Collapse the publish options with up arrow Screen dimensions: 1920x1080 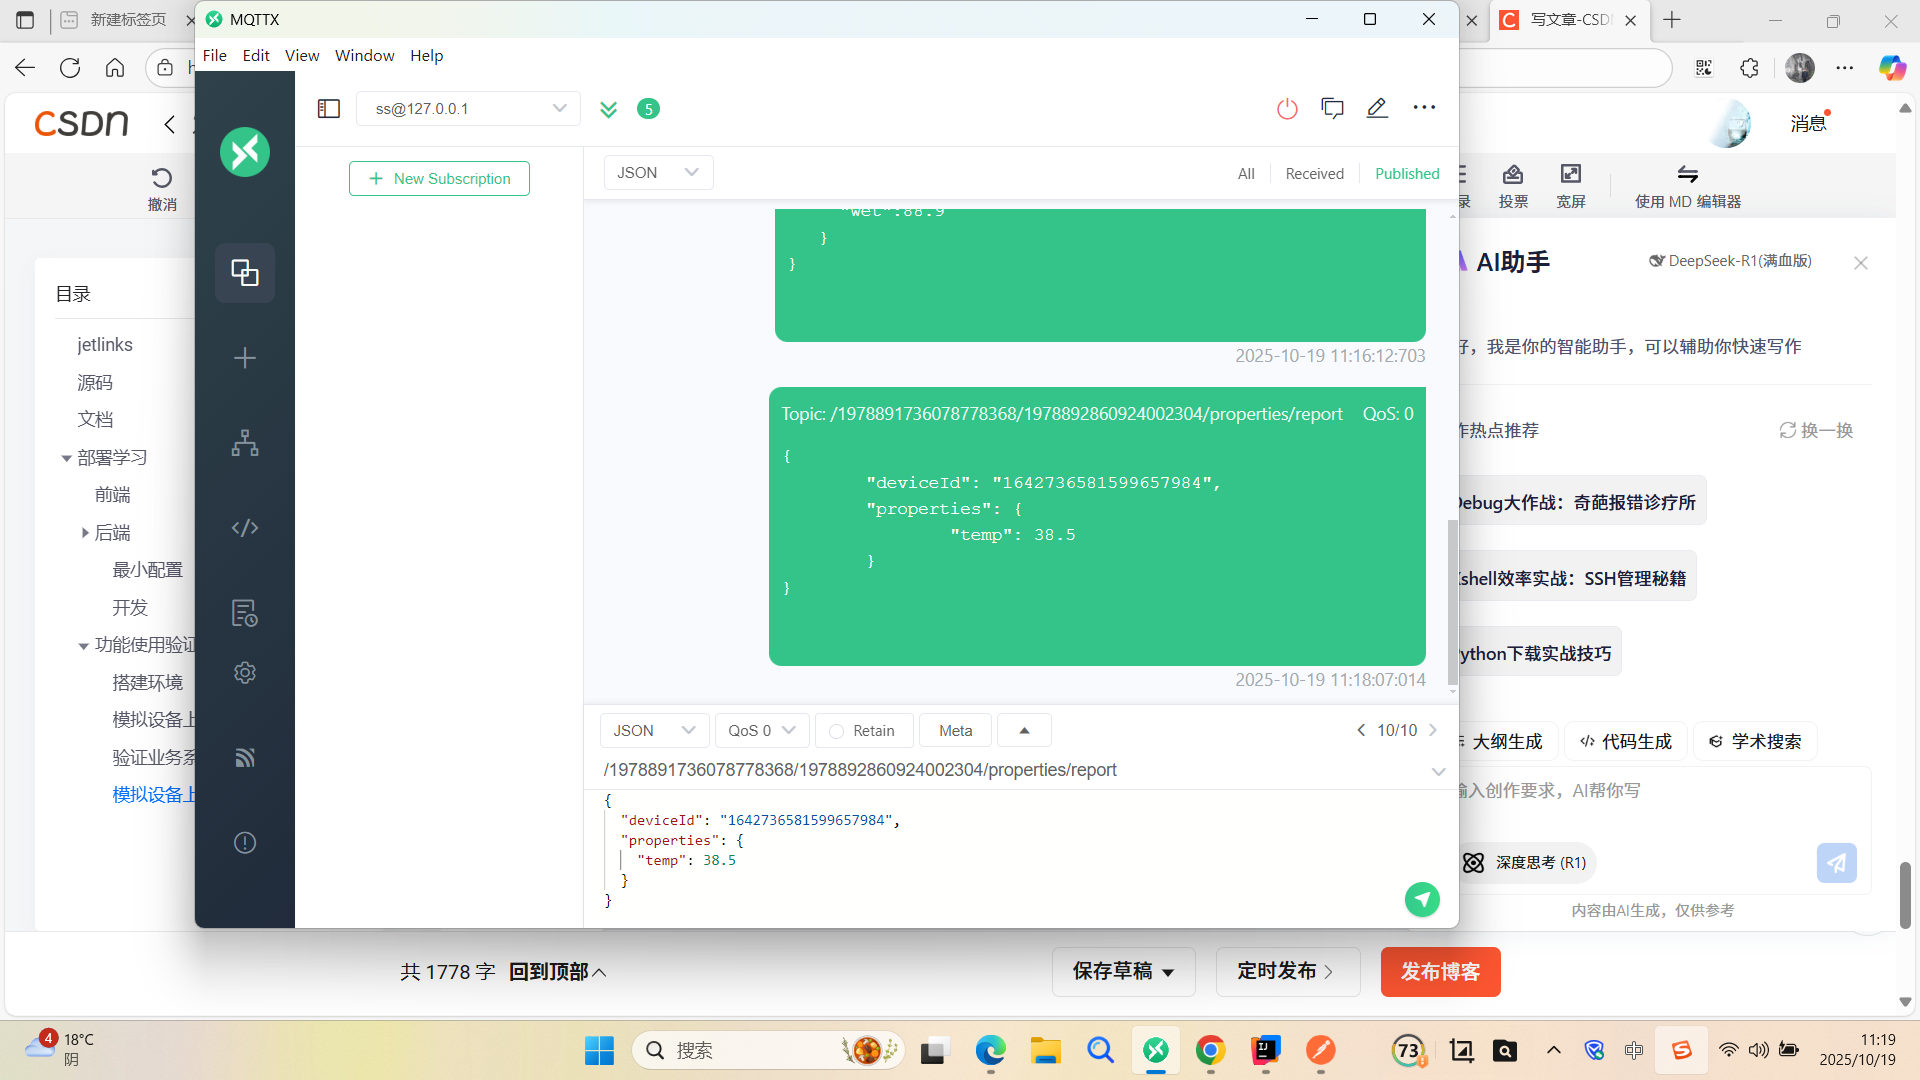(1024, 731)
